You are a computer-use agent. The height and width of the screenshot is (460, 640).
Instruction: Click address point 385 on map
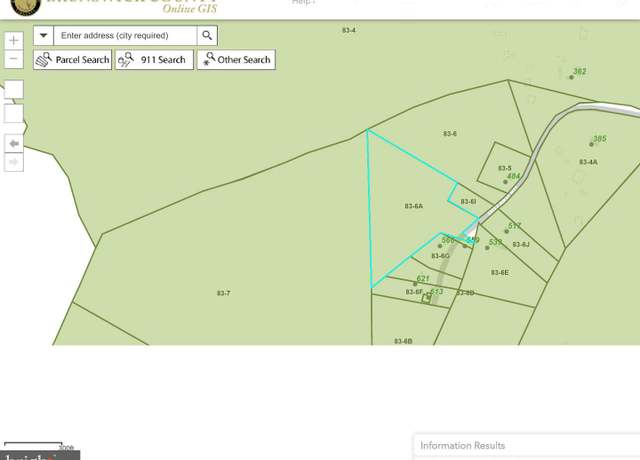(x=591, y=144)
